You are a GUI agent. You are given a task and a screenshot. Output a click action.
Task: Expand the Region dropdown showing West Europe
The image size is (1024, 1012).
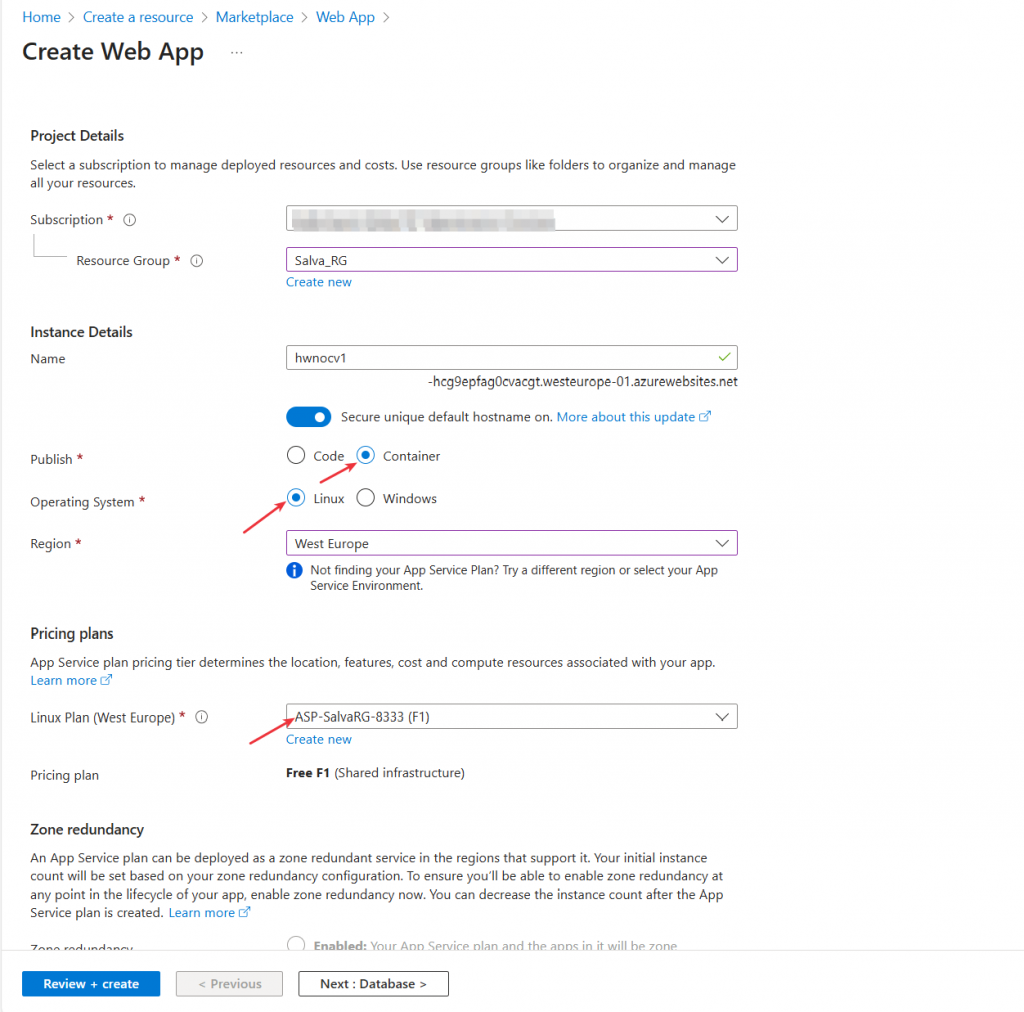coord(722,543)
